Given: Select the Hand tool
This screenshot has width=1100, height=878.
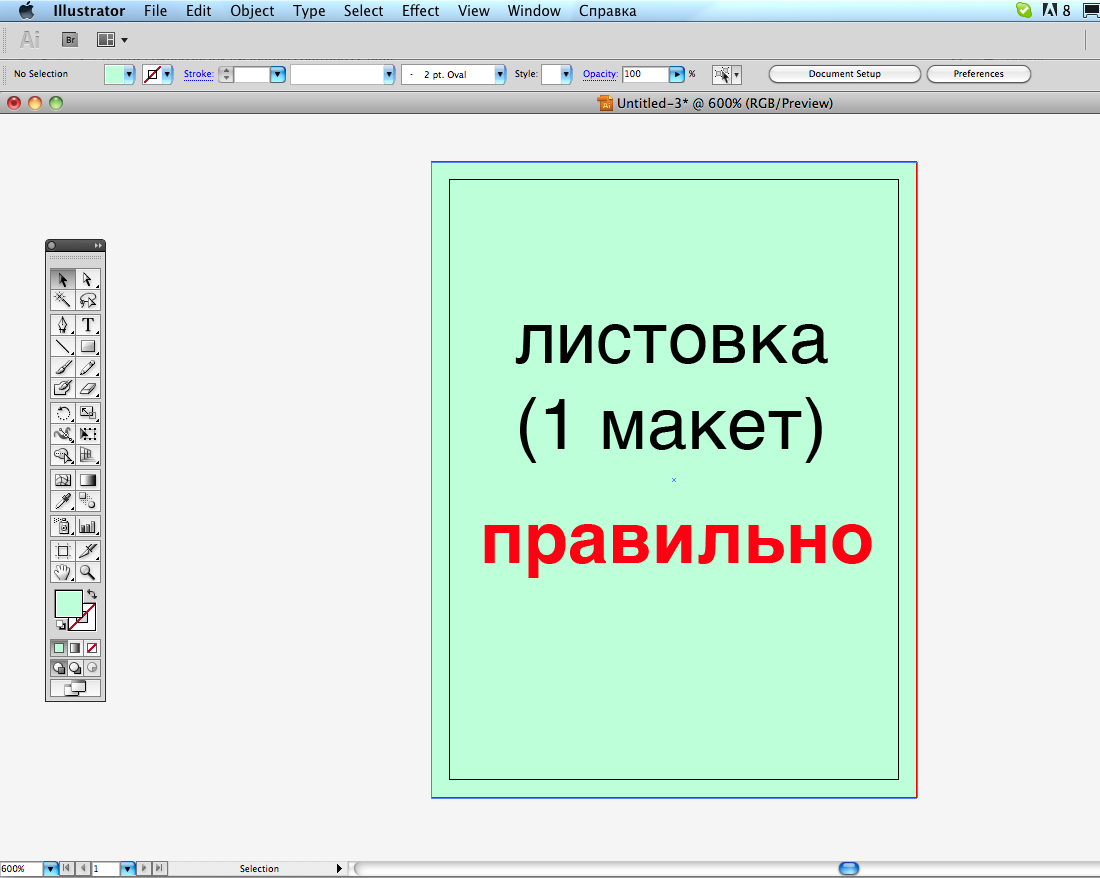Looking at the screenshot, I should [x=62, y=572].
